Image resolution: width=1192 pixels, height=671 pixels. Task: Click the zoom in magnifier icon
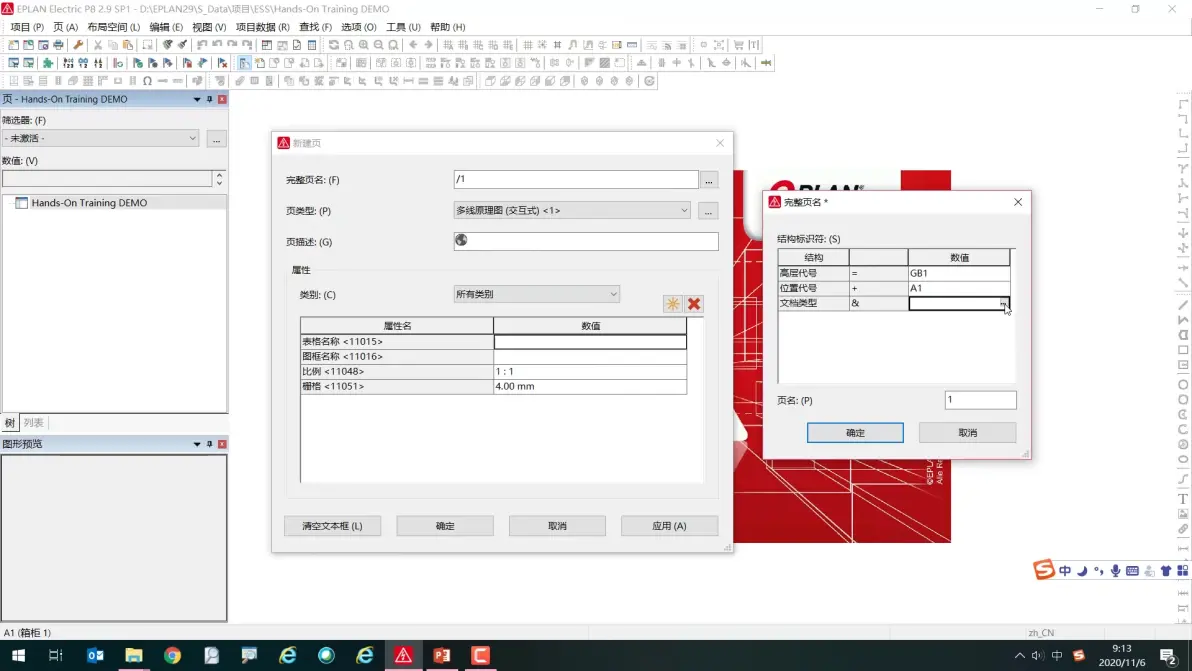pyautogui.click(x=363, y=45)
